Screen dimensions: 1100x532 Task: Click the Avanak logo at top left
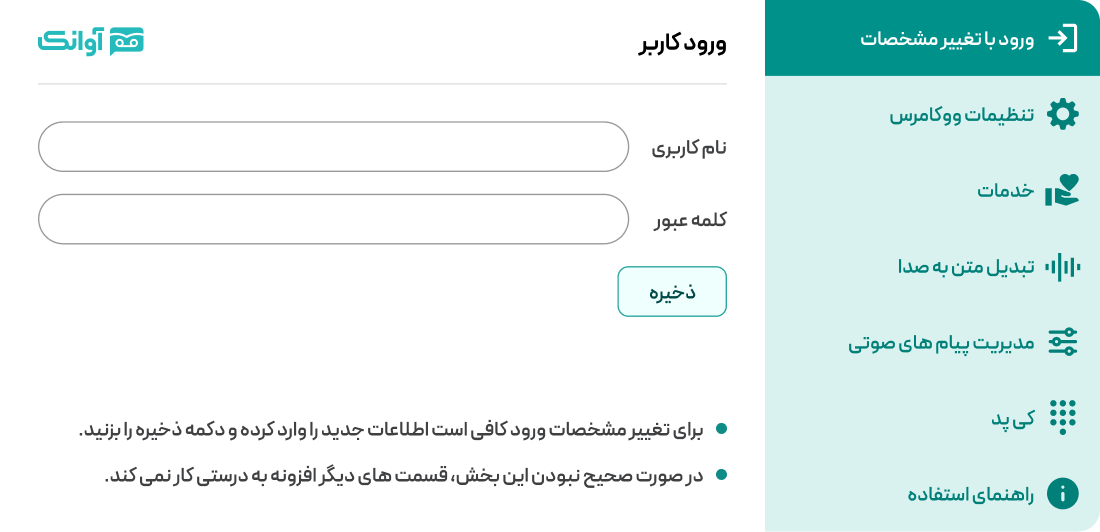click(x=91, y=40)
